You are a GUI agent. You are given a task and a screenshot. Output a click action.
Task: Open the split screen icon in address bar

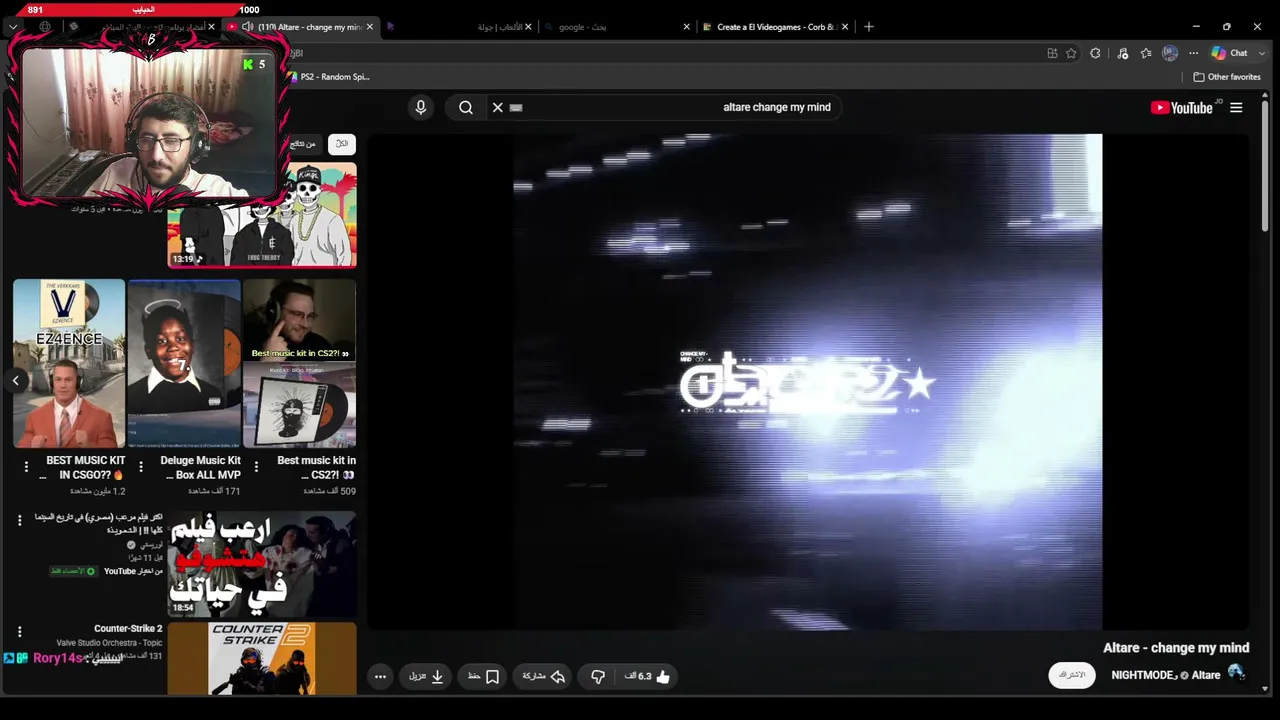(x=1052, y=53)
